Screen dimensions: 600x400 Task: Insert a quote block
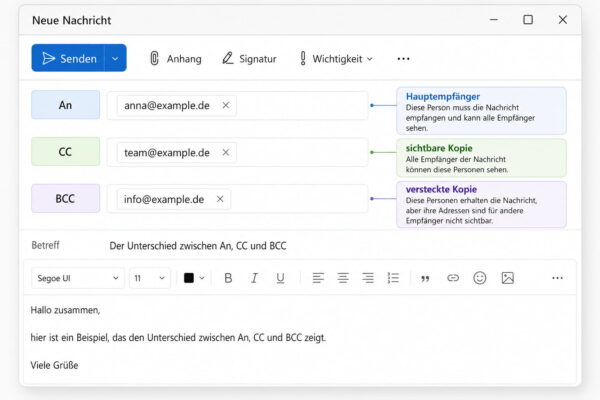425,278
